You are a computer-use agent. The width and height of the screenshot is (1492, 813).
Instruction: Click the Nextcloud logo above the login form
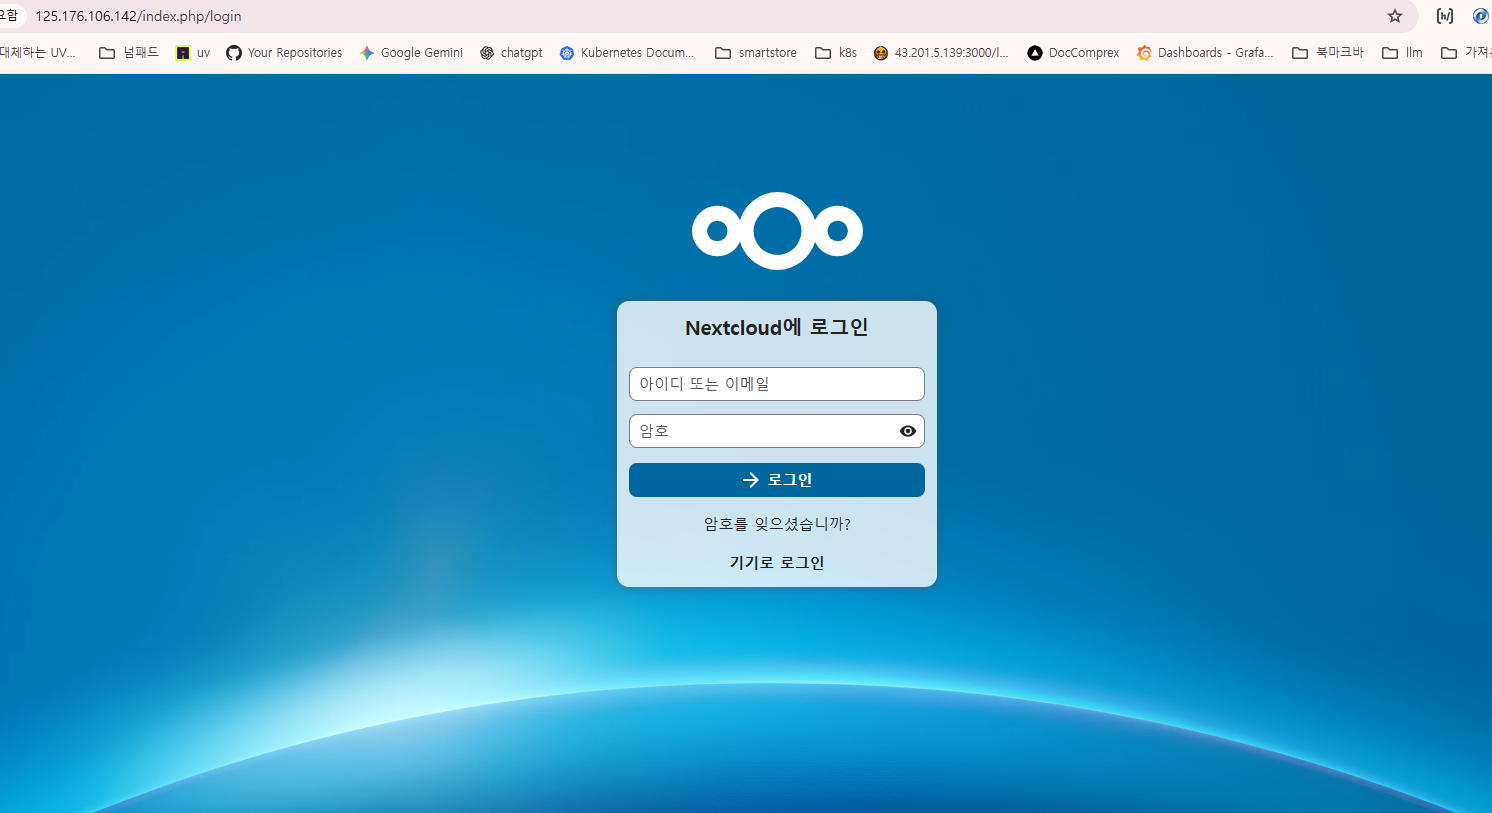[777, 231]
